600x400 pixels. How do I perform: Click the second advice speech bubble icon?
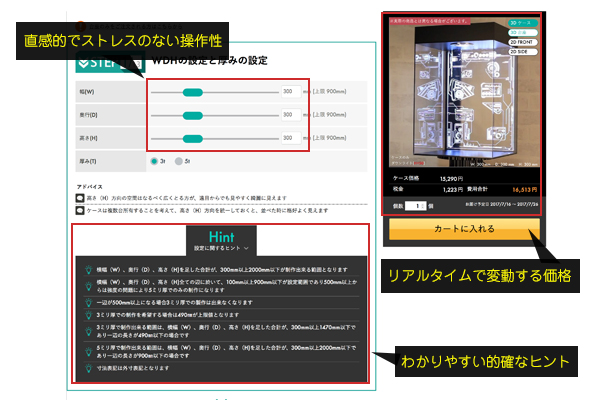coord(80,209)
